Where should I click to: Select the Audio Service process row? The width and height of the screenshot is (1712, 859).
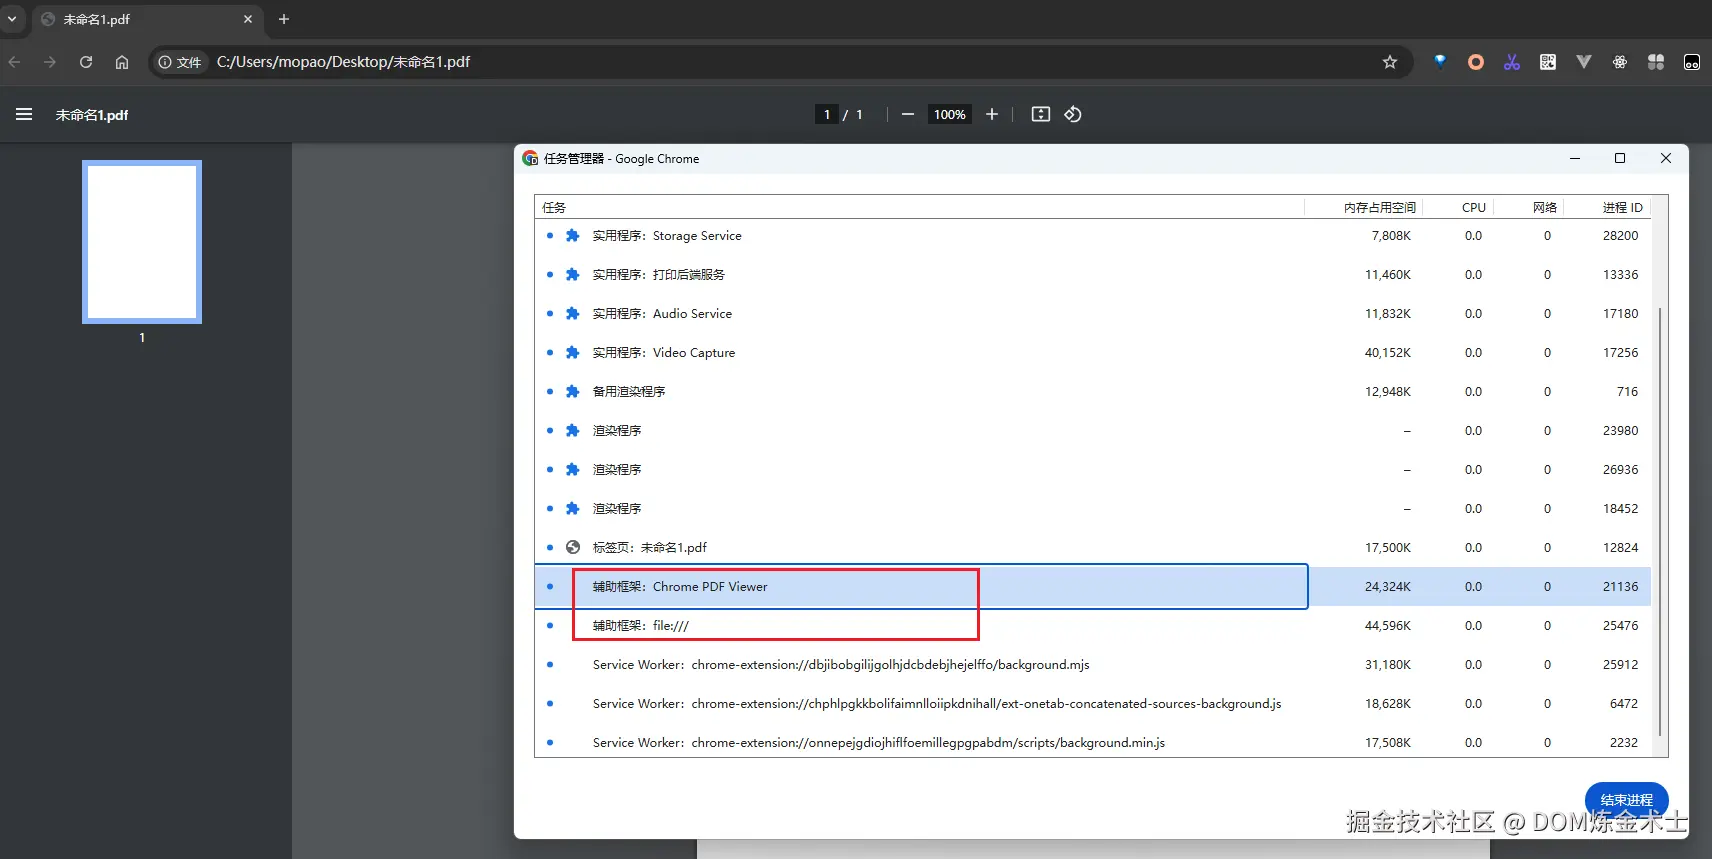[x=1093, y=314]
